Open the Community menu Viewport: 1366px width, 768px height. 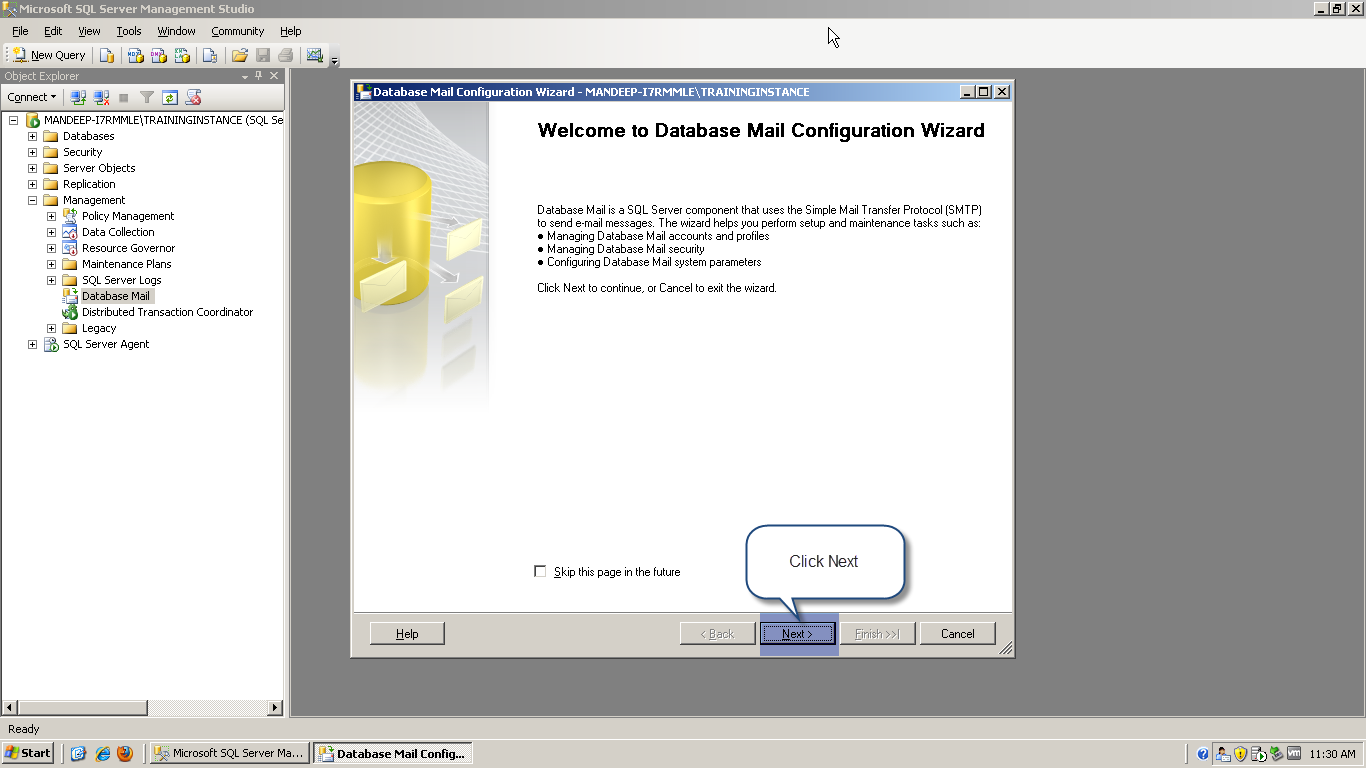pyautogui.click(x=237, y=31)
